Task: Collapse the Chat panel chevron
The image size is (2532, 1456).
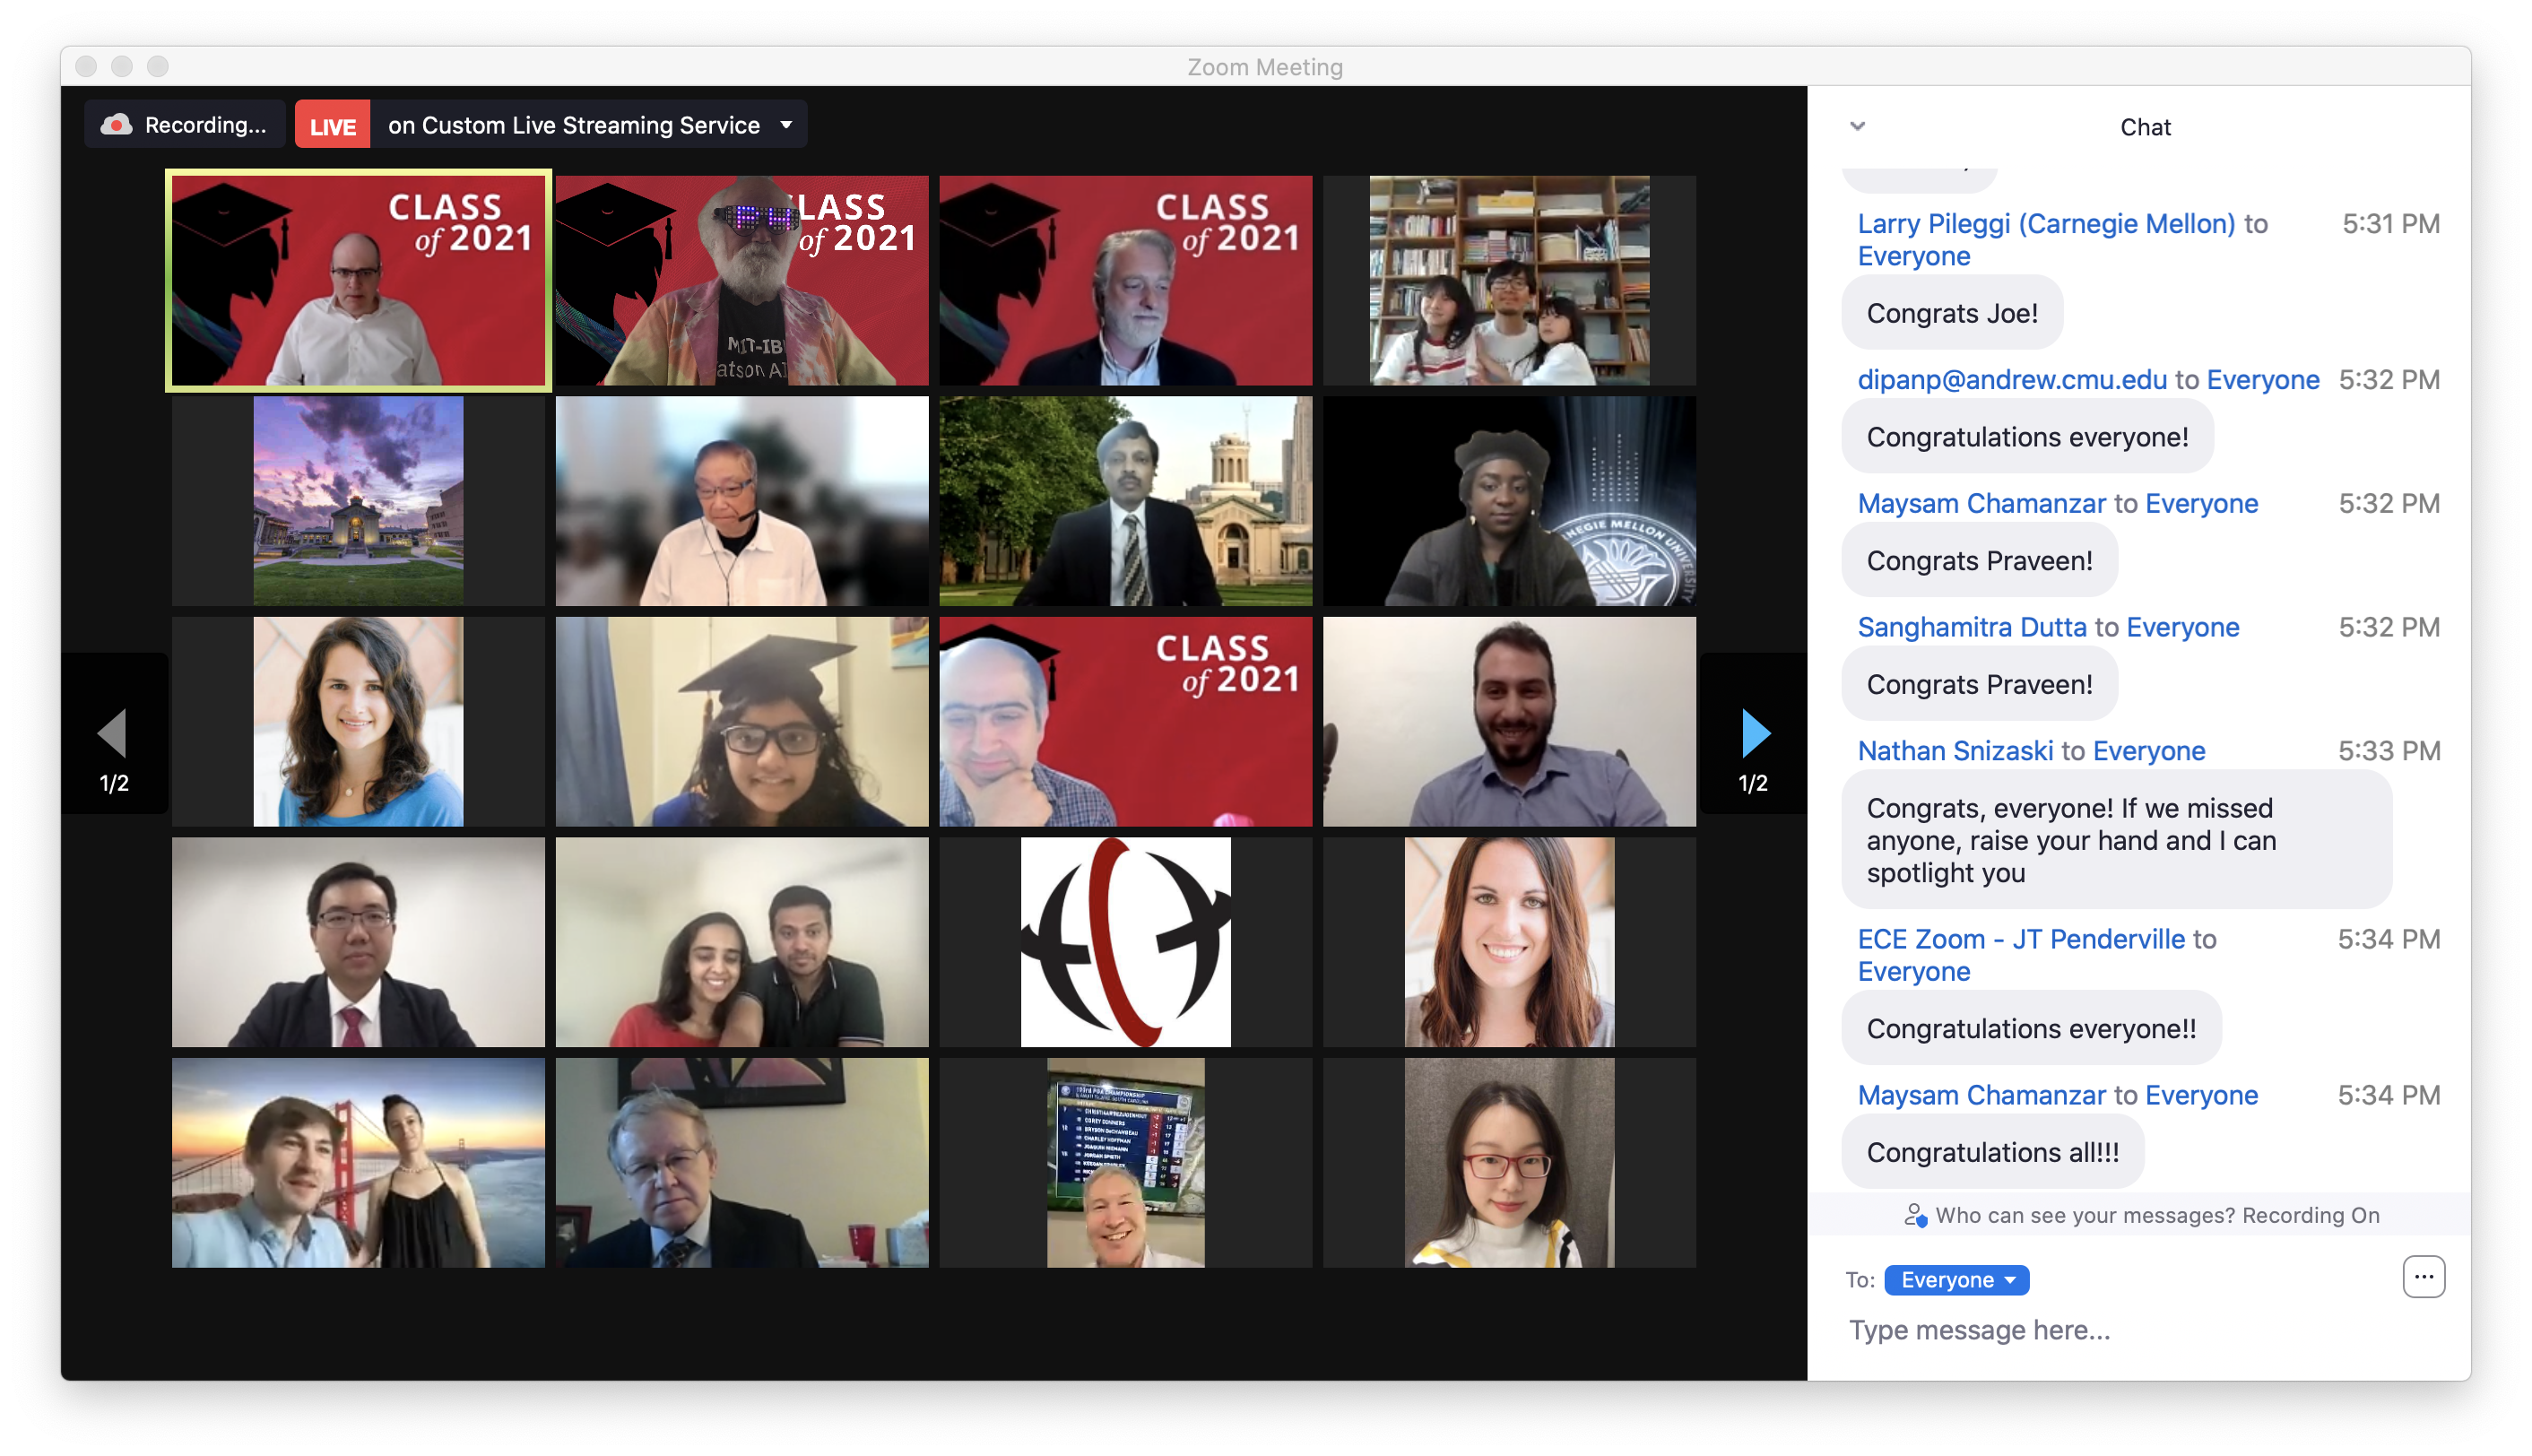Action: click(1857, 126)
